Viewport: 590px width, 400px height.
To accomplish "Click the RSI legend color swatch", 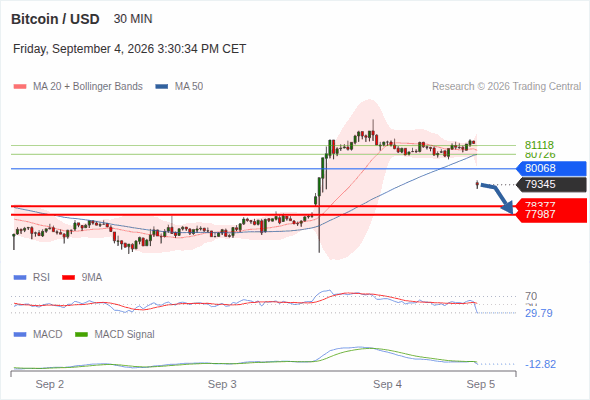I will tap(20, 278).
